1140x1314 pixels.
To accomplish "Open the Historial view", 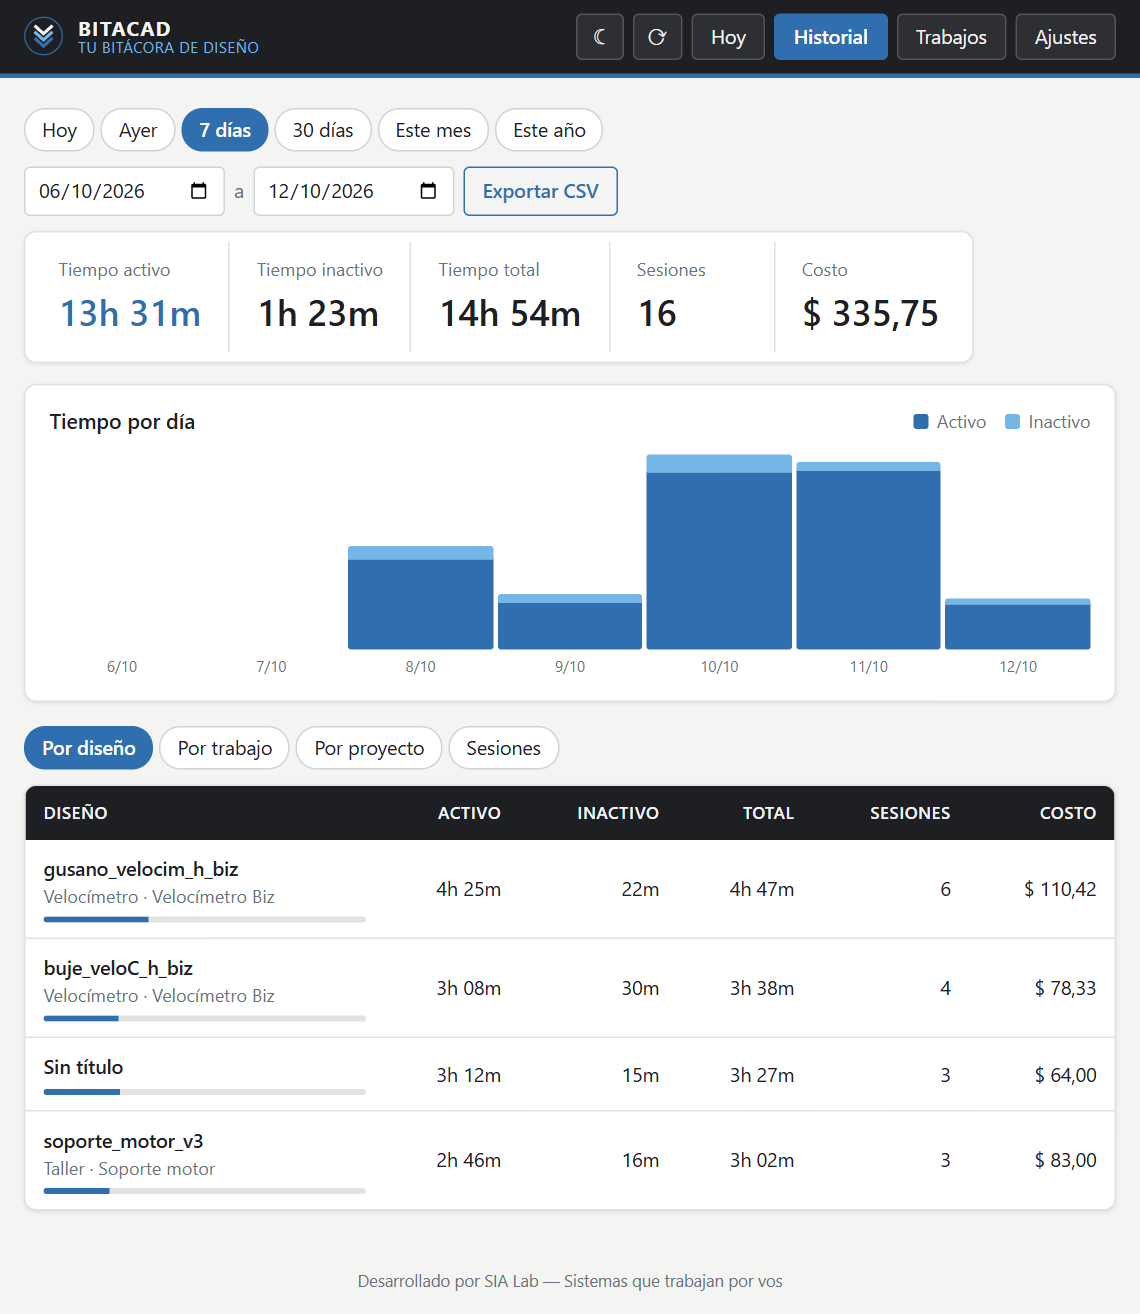I will coord(831,37).
